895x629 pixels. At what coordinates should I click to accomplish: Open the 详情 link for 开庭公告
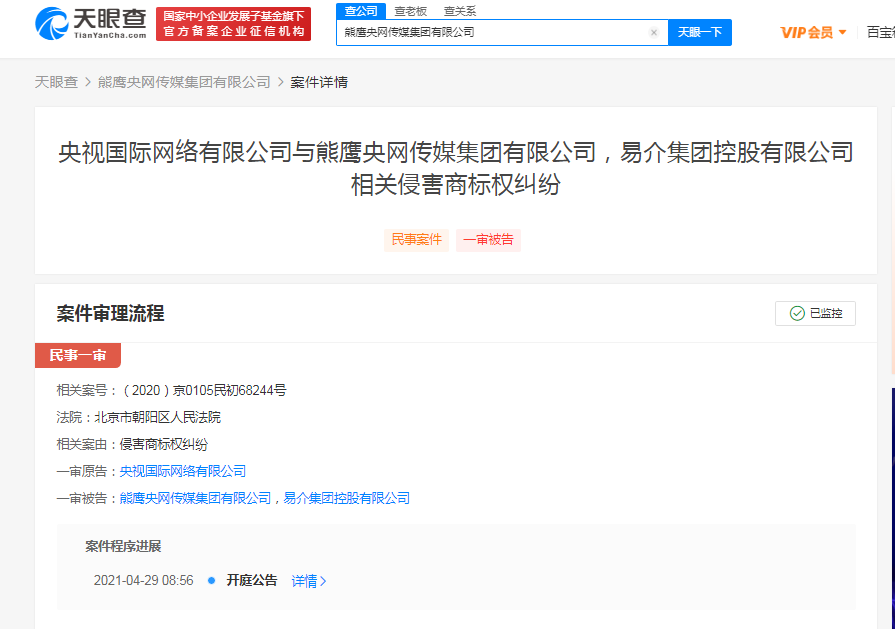tap(309, 581)
